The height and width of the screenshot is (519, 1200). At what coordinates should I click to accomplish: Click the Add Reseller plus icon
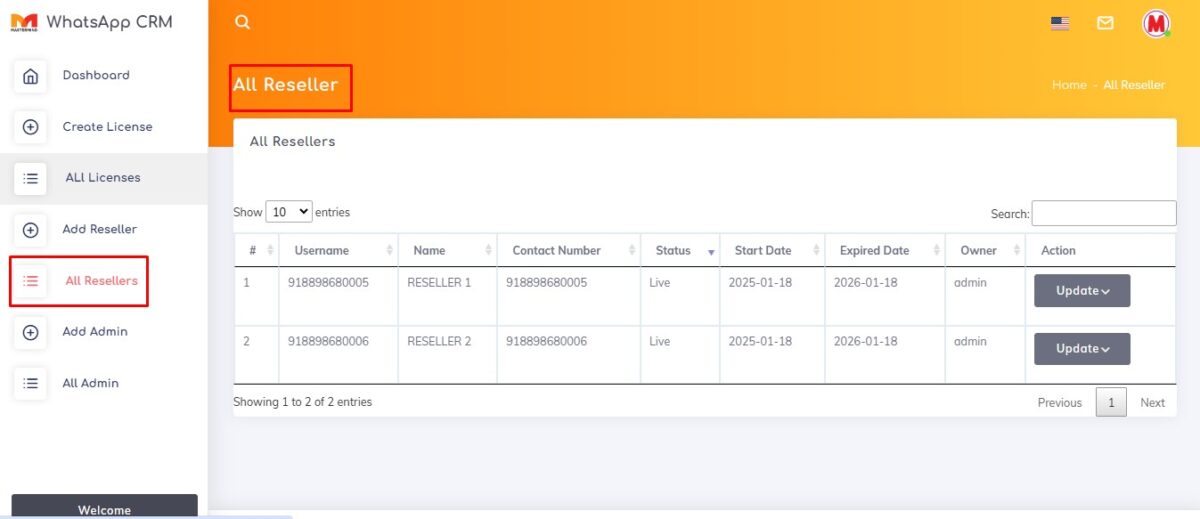[x=31, y=230]
